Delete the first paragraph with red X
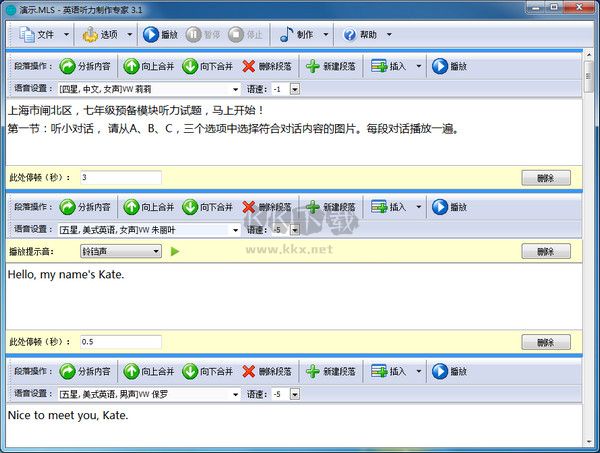 click(267, 66)
